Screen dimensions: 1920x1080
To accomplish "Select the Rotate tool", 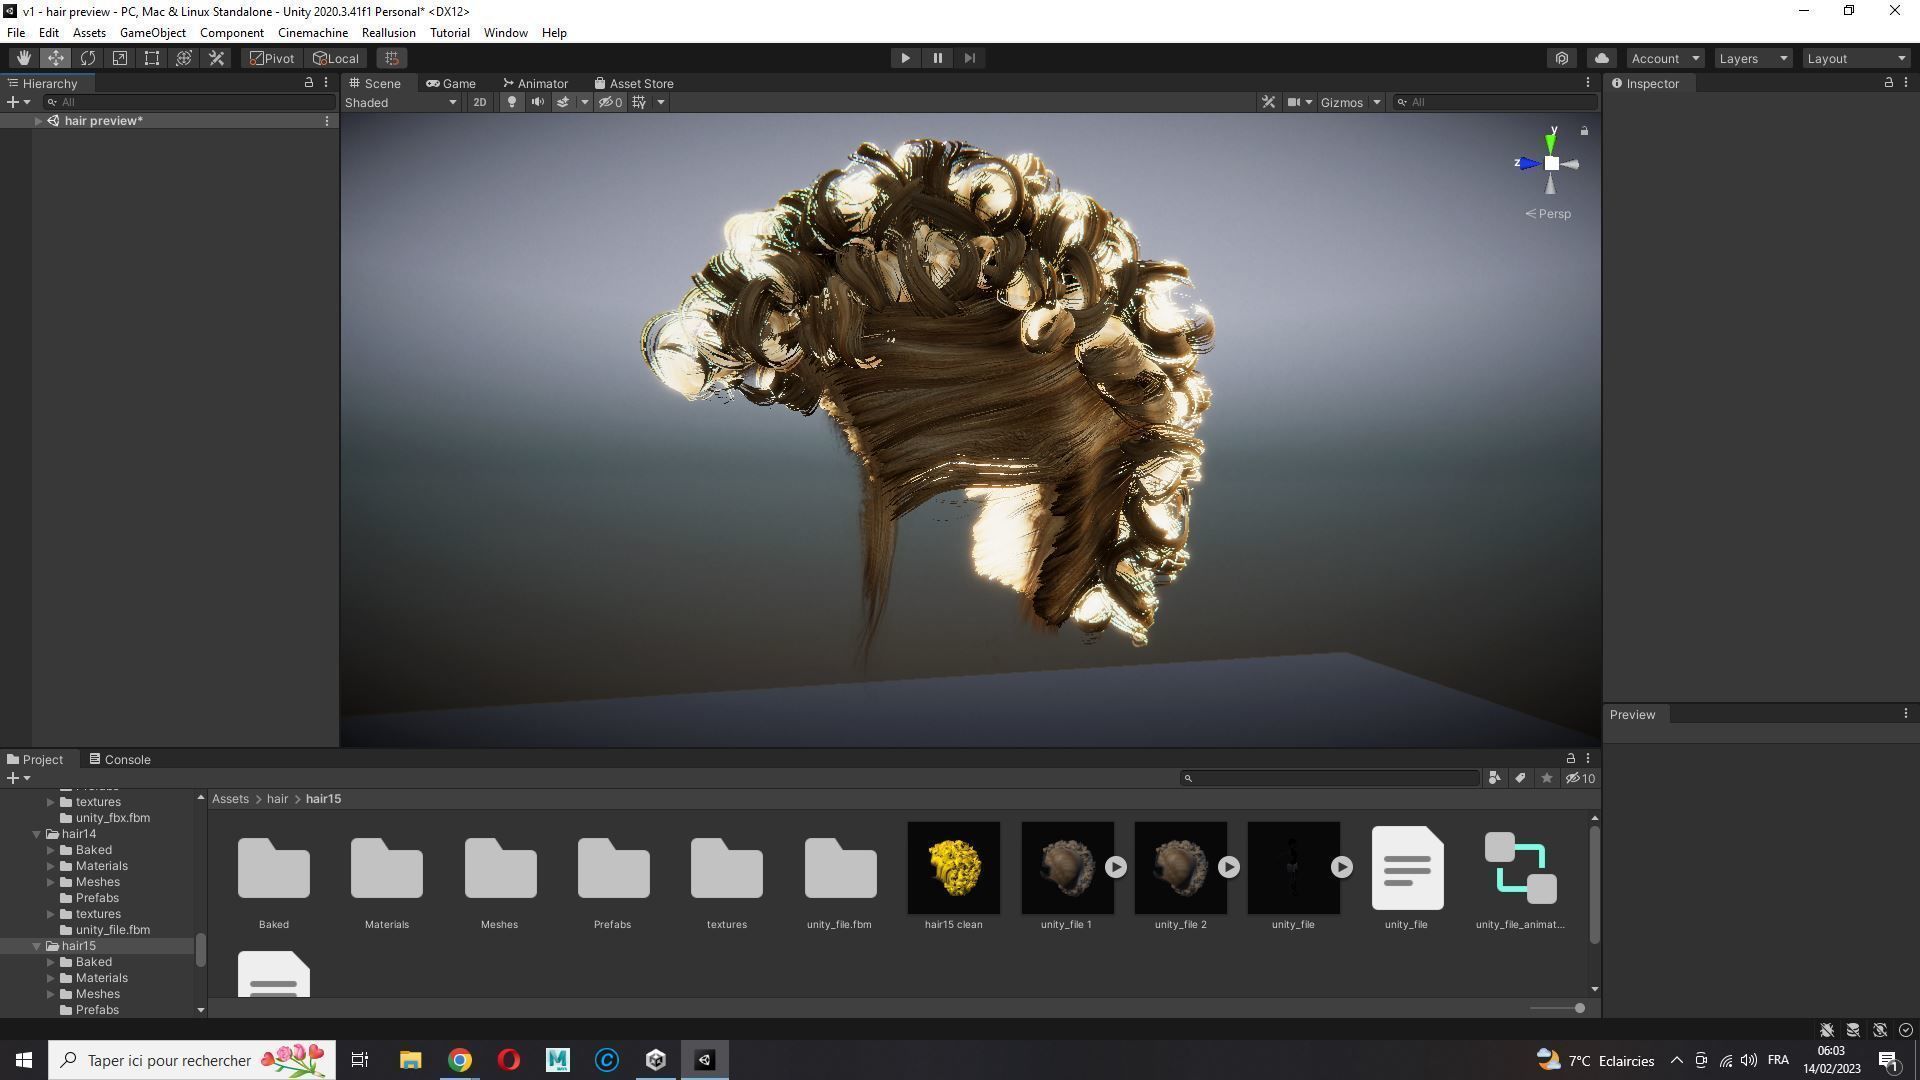I will 88,58.
